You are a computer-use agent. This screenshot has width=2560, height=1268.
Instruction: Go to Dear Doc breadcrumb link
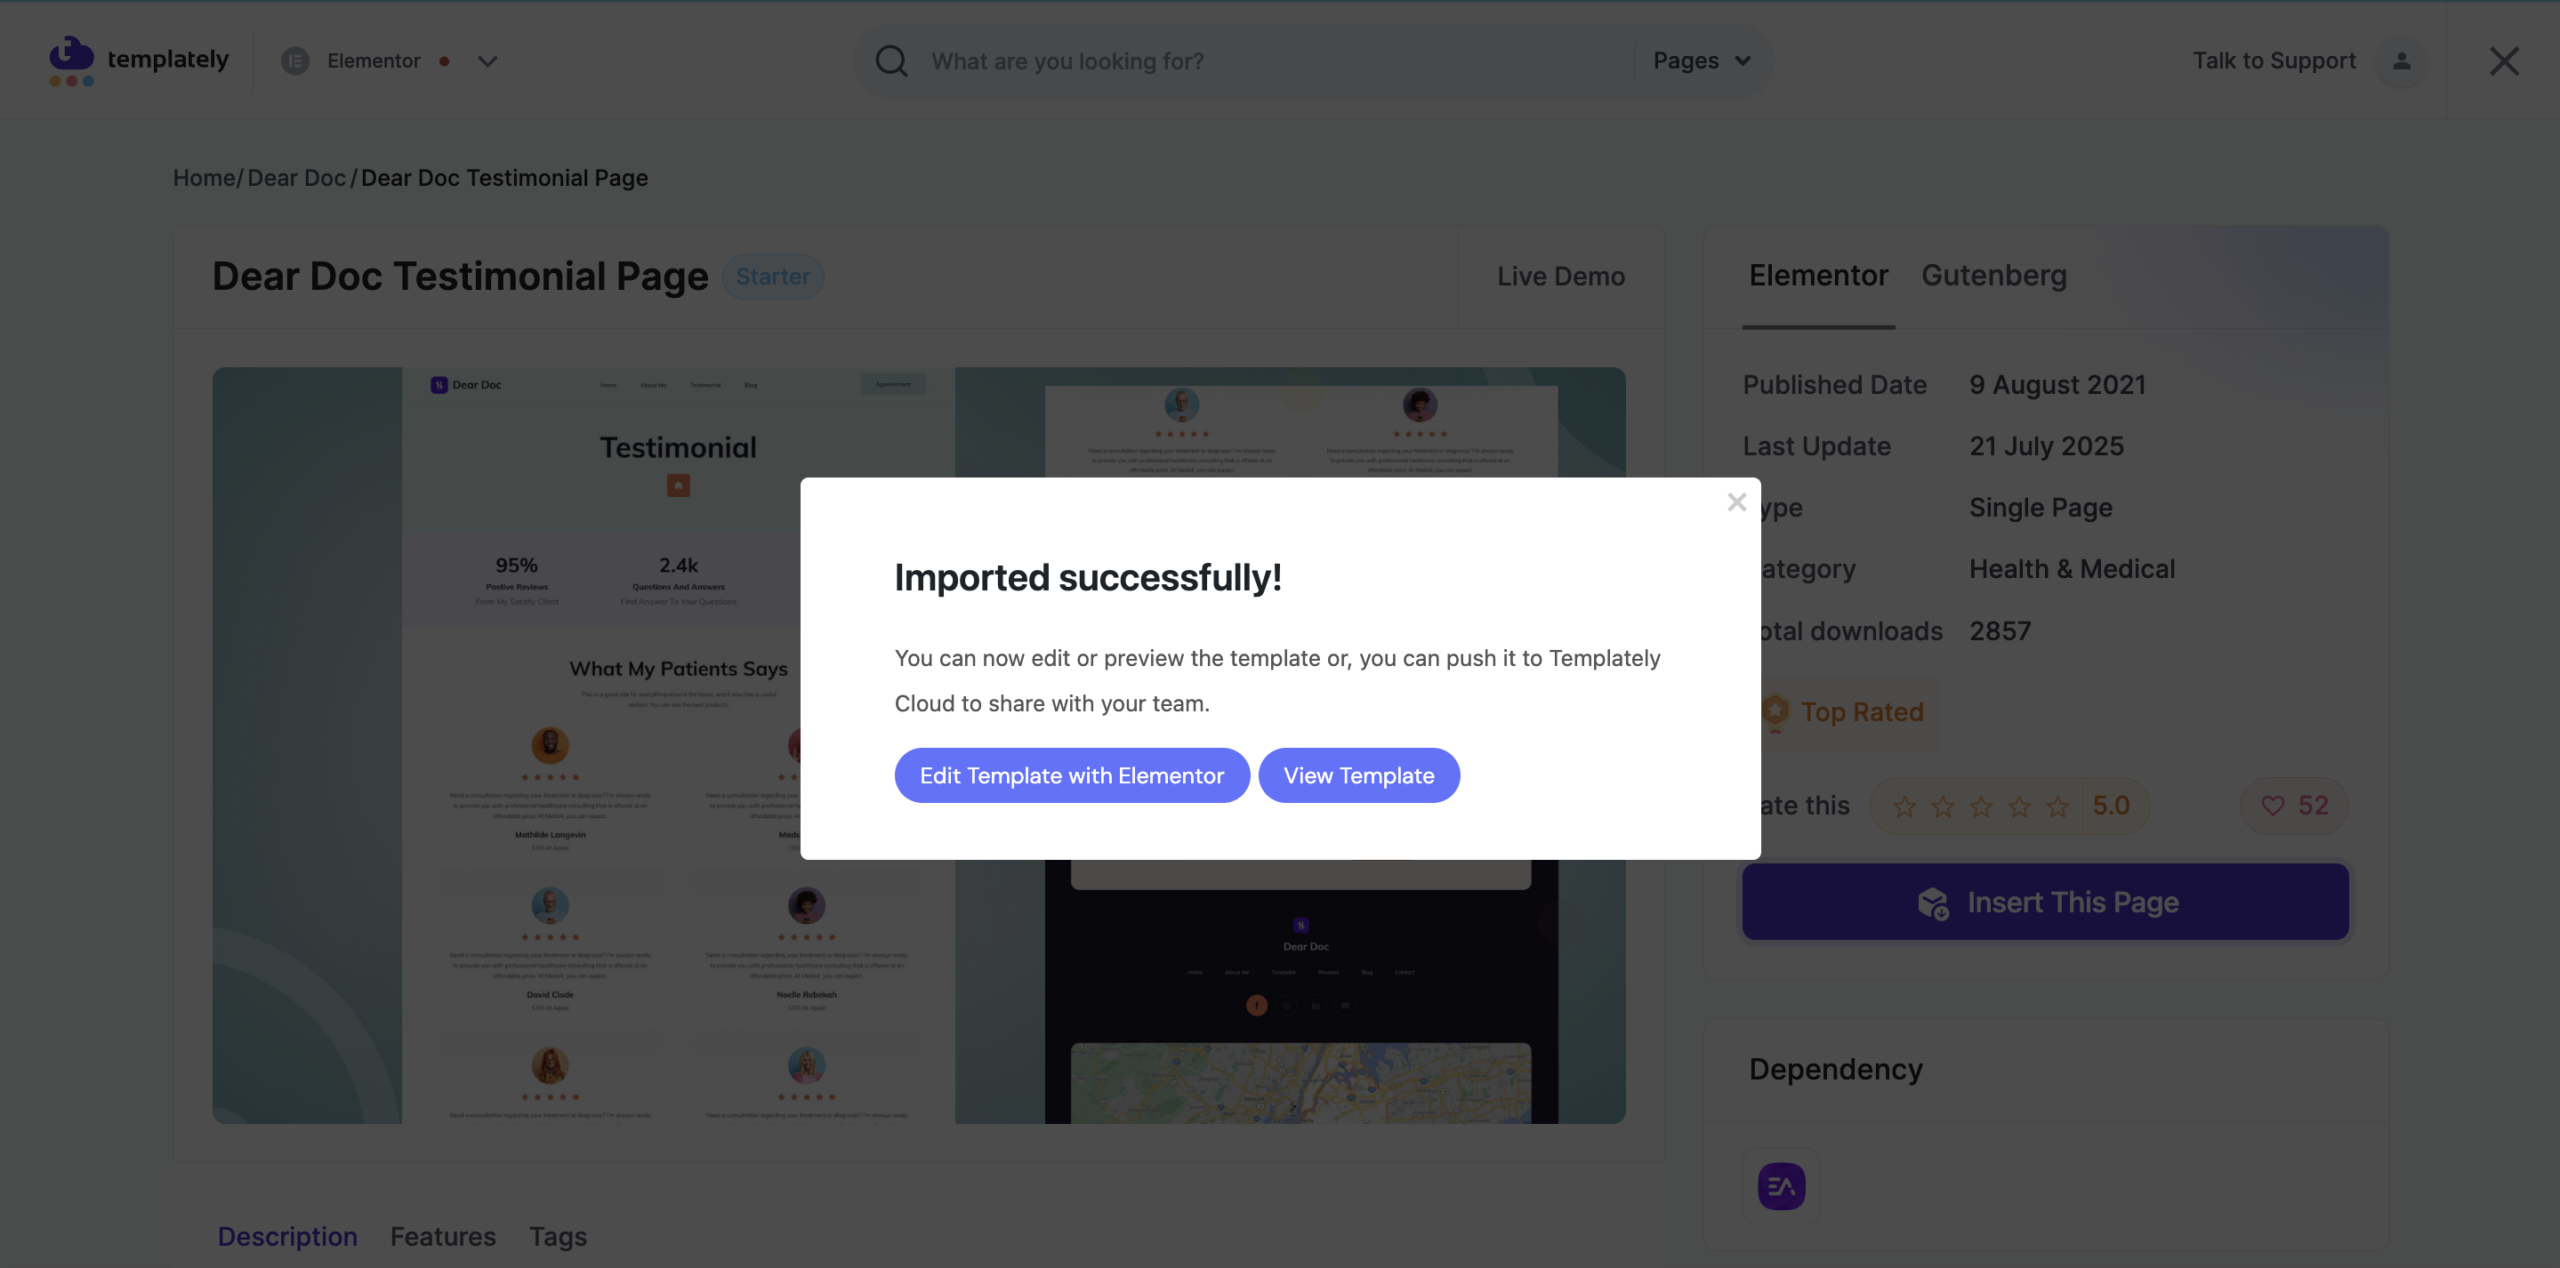tap(296, 178)
